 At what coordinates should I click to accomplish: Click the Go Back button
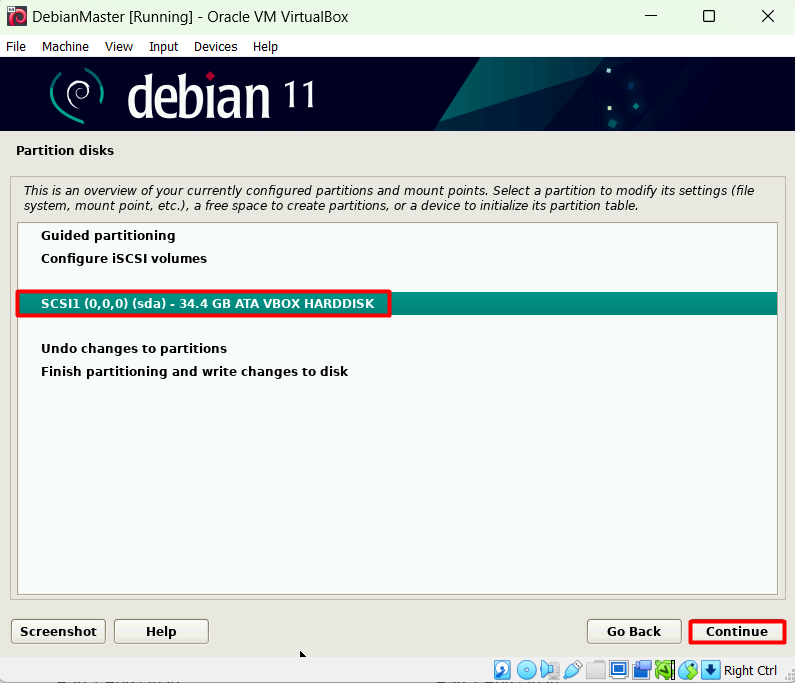tap(634, 631)
